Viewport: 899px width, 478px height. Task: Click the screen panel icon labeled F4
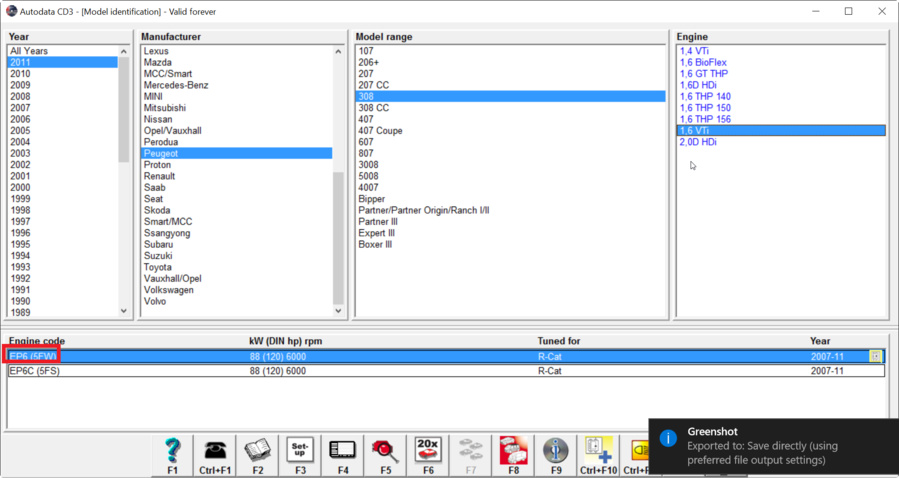343,456
